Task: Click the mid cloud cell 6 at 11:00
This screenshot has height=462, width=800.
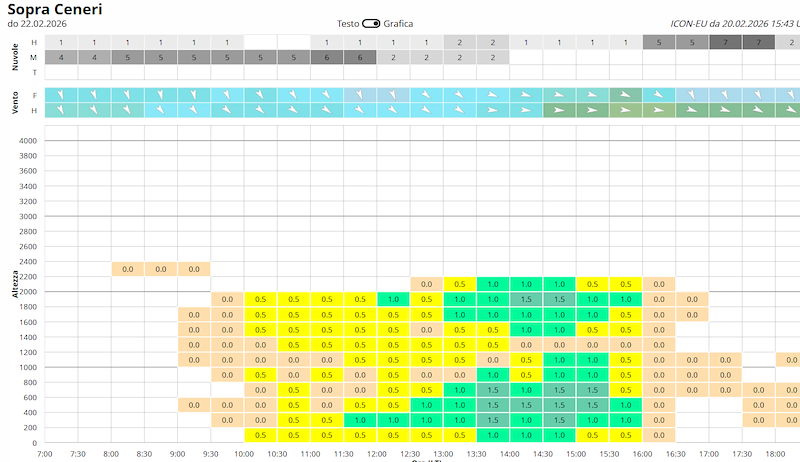Action: click(x=327, y=58)
